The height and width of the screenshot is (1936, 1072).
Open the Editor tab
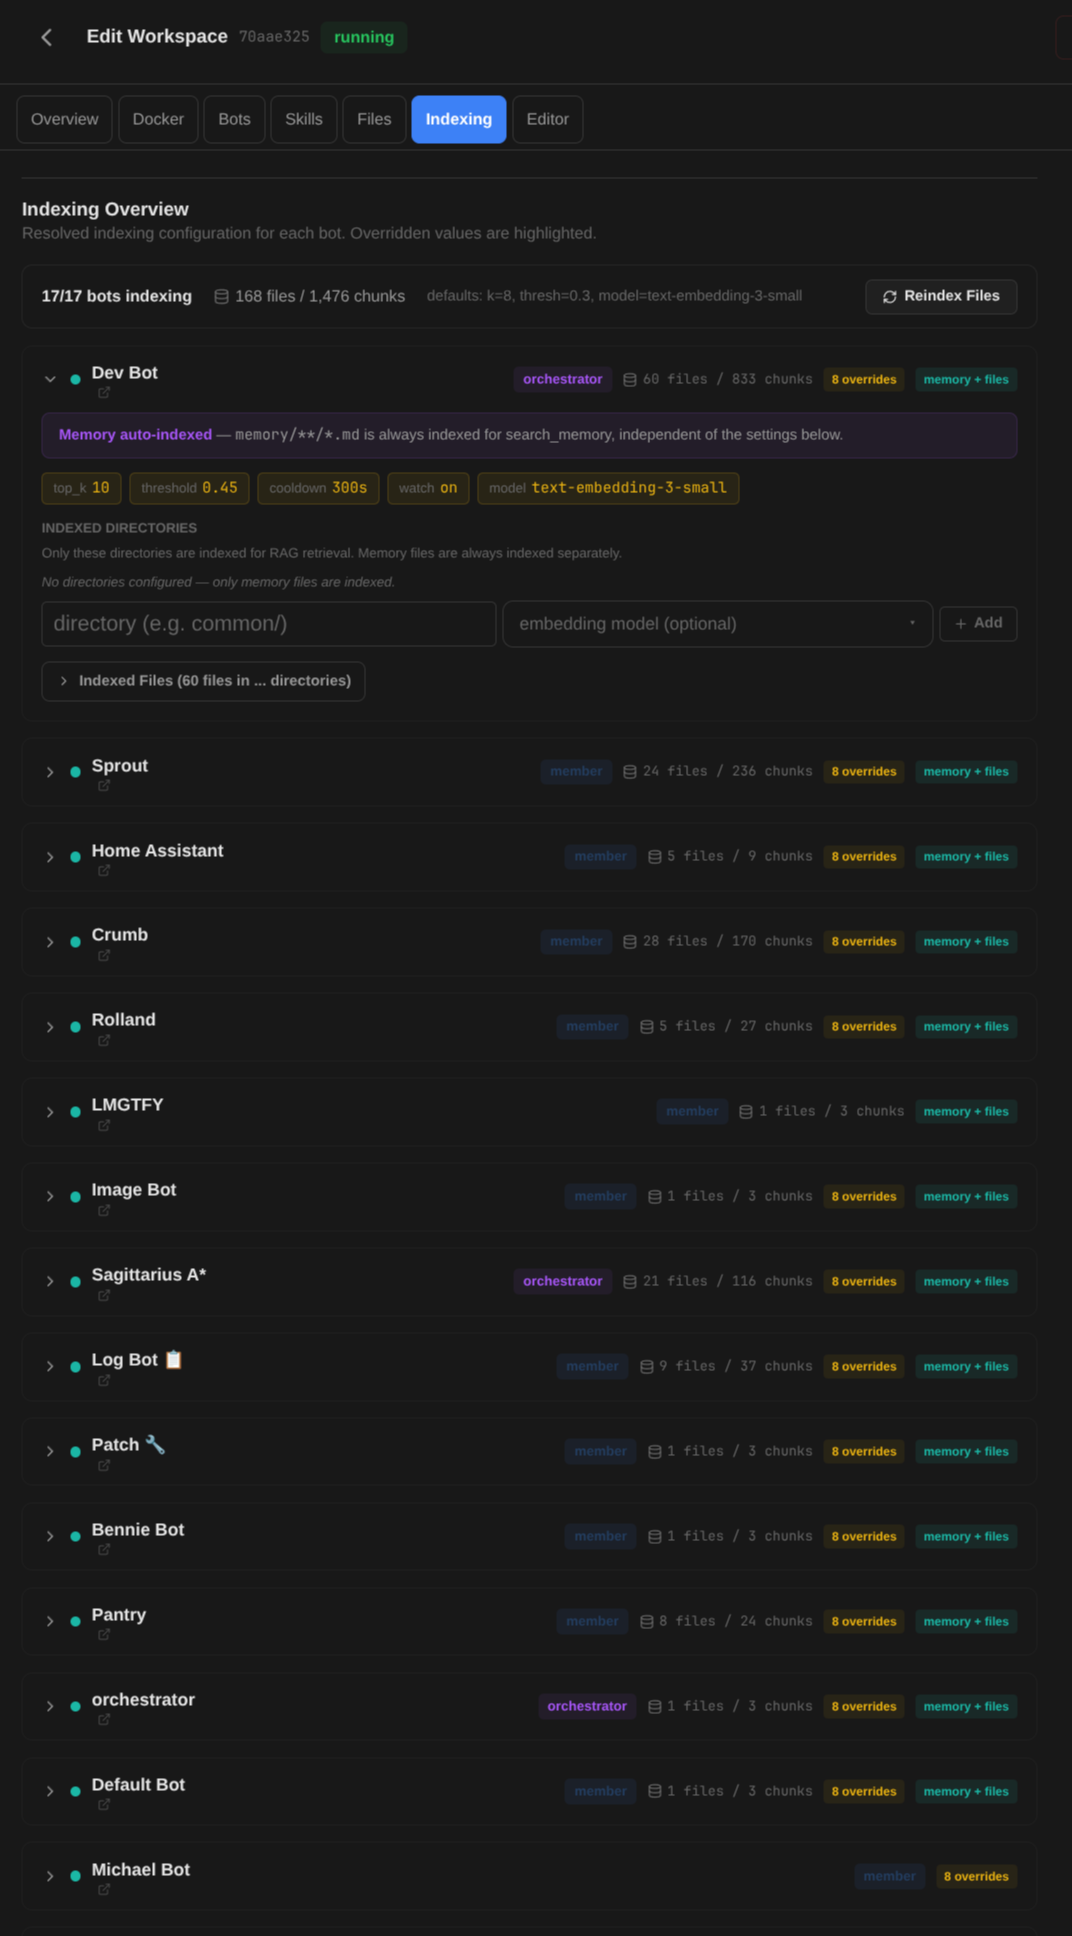547,119
